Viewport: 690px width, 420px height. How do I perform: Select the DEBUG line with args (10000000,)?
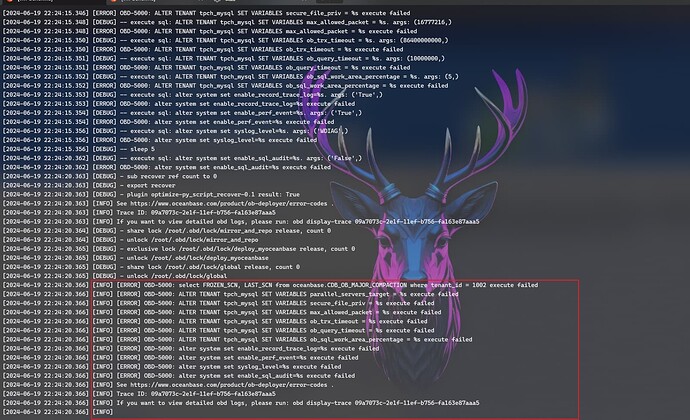click(x=224, y=58)
